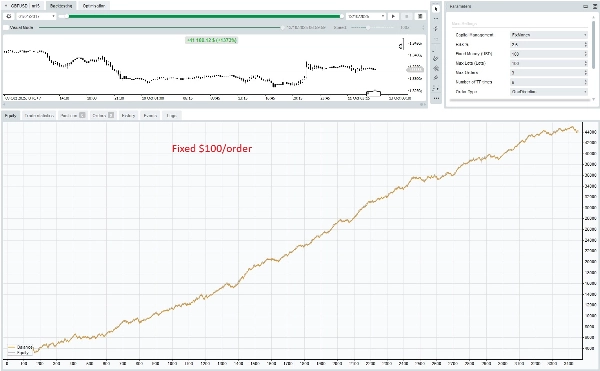600x371 pixels.
Task: Collapse the GBPUSD m15 instance arrow
Action: pyautogui.click(x=6, y=6)
